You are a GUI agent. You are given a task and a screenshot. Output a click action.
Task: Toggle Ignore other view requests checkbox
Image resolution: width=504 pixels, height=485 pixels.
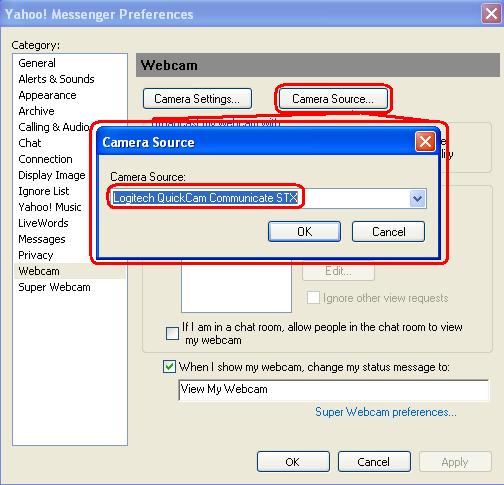point(313,297)
